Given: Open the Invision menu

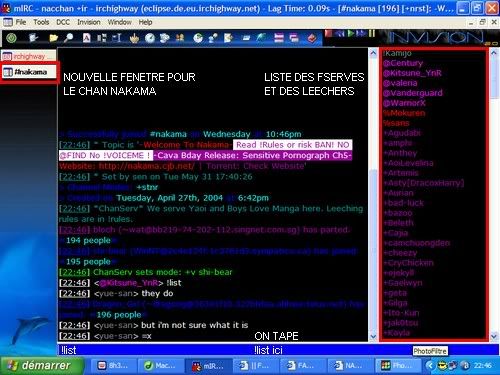Looking at the screenshot, I should click(x=89, y=22).
